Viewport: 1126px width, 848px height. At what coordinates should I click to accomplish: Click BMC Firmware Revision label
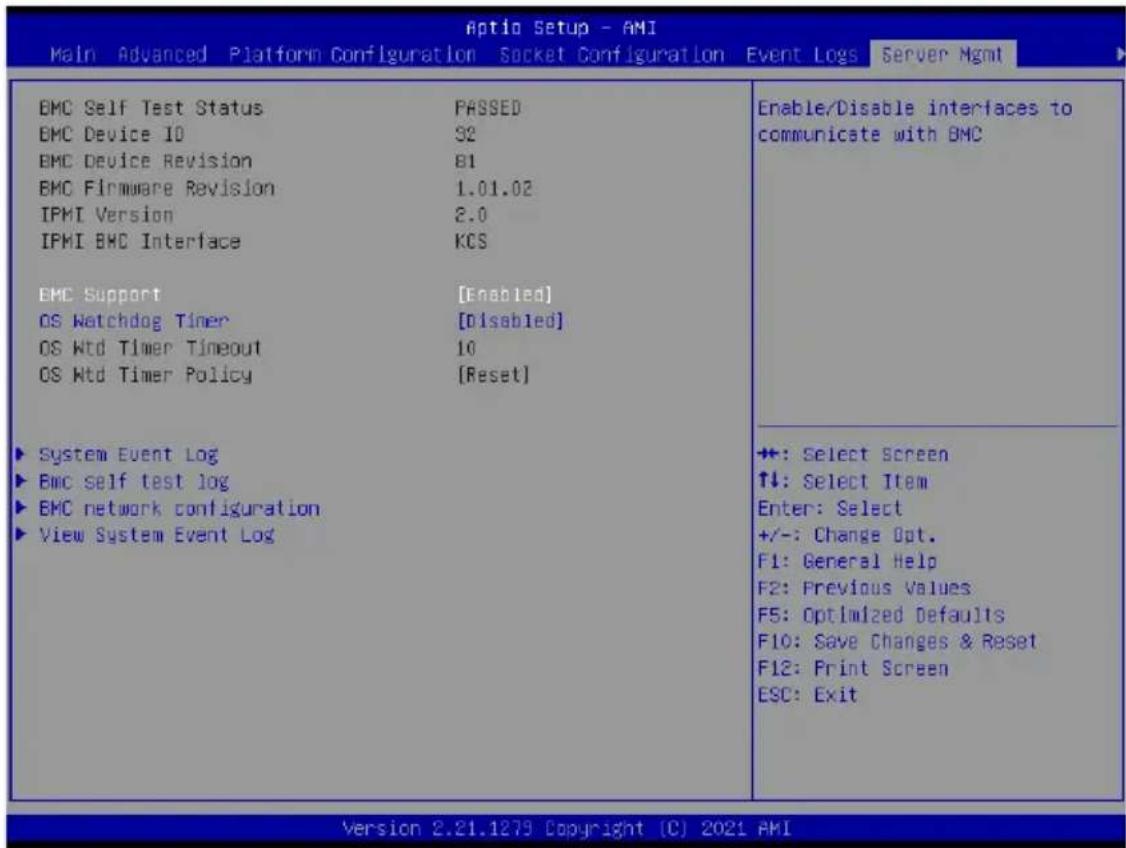pos(157,189)
